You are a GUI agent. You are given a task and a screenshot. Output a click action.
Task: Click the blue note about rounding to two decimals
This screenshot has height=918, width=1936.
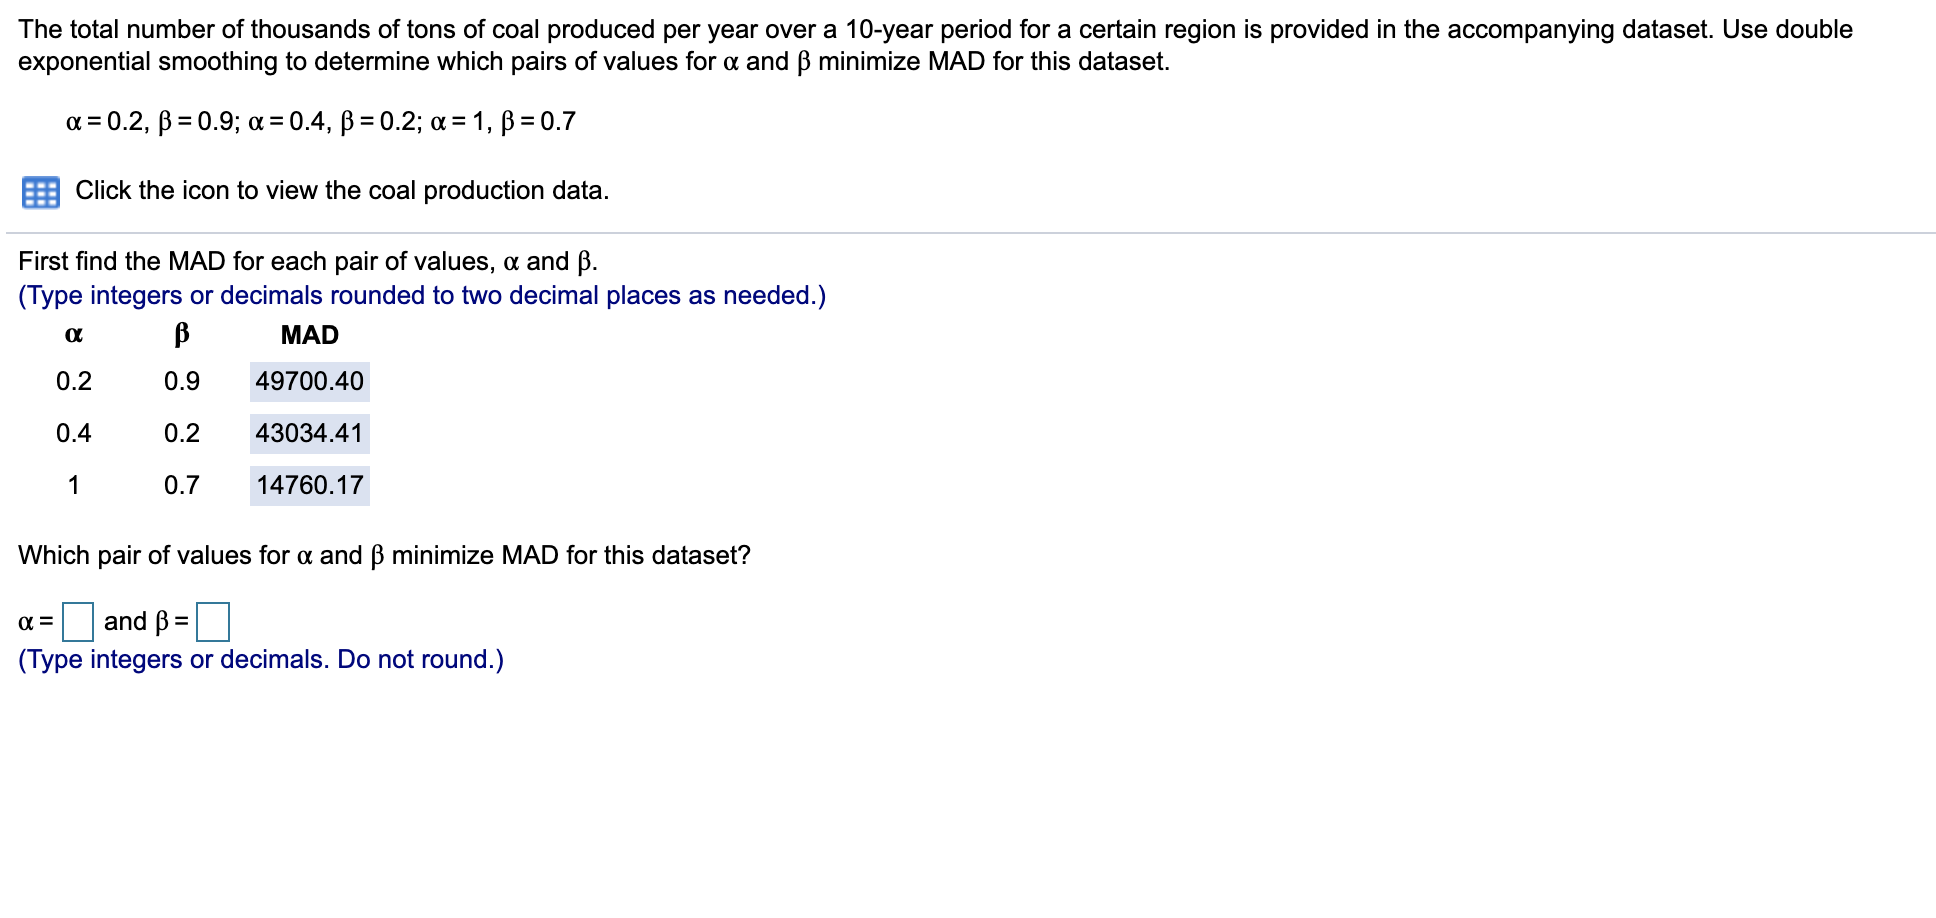pos(422,295)
